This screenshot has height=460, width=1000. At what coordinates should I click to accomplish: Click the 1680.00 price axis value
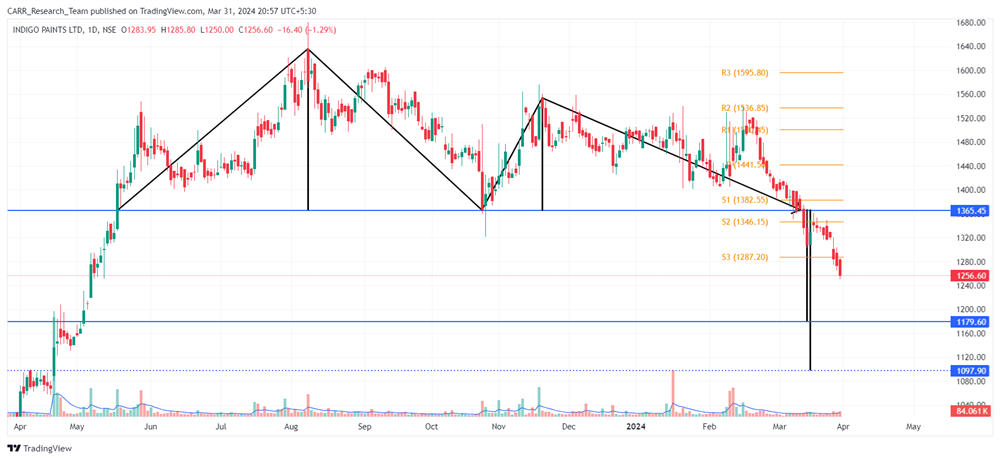pos(970,23)
